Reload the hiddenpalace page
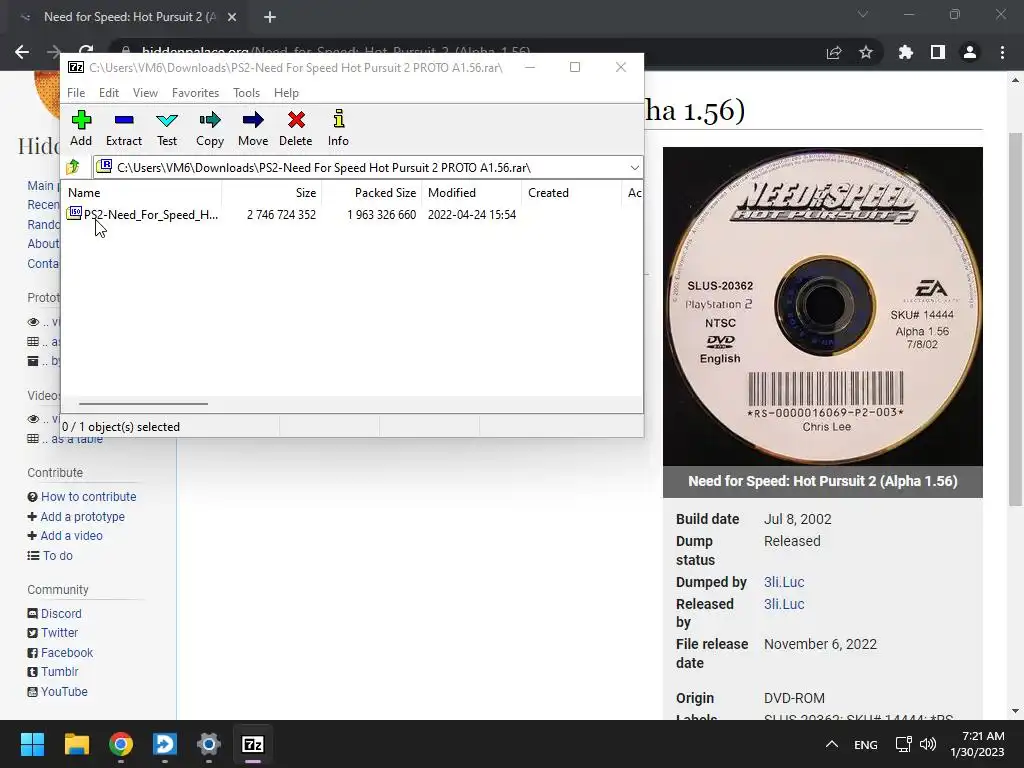The image size is (1024, 768). 86,49
